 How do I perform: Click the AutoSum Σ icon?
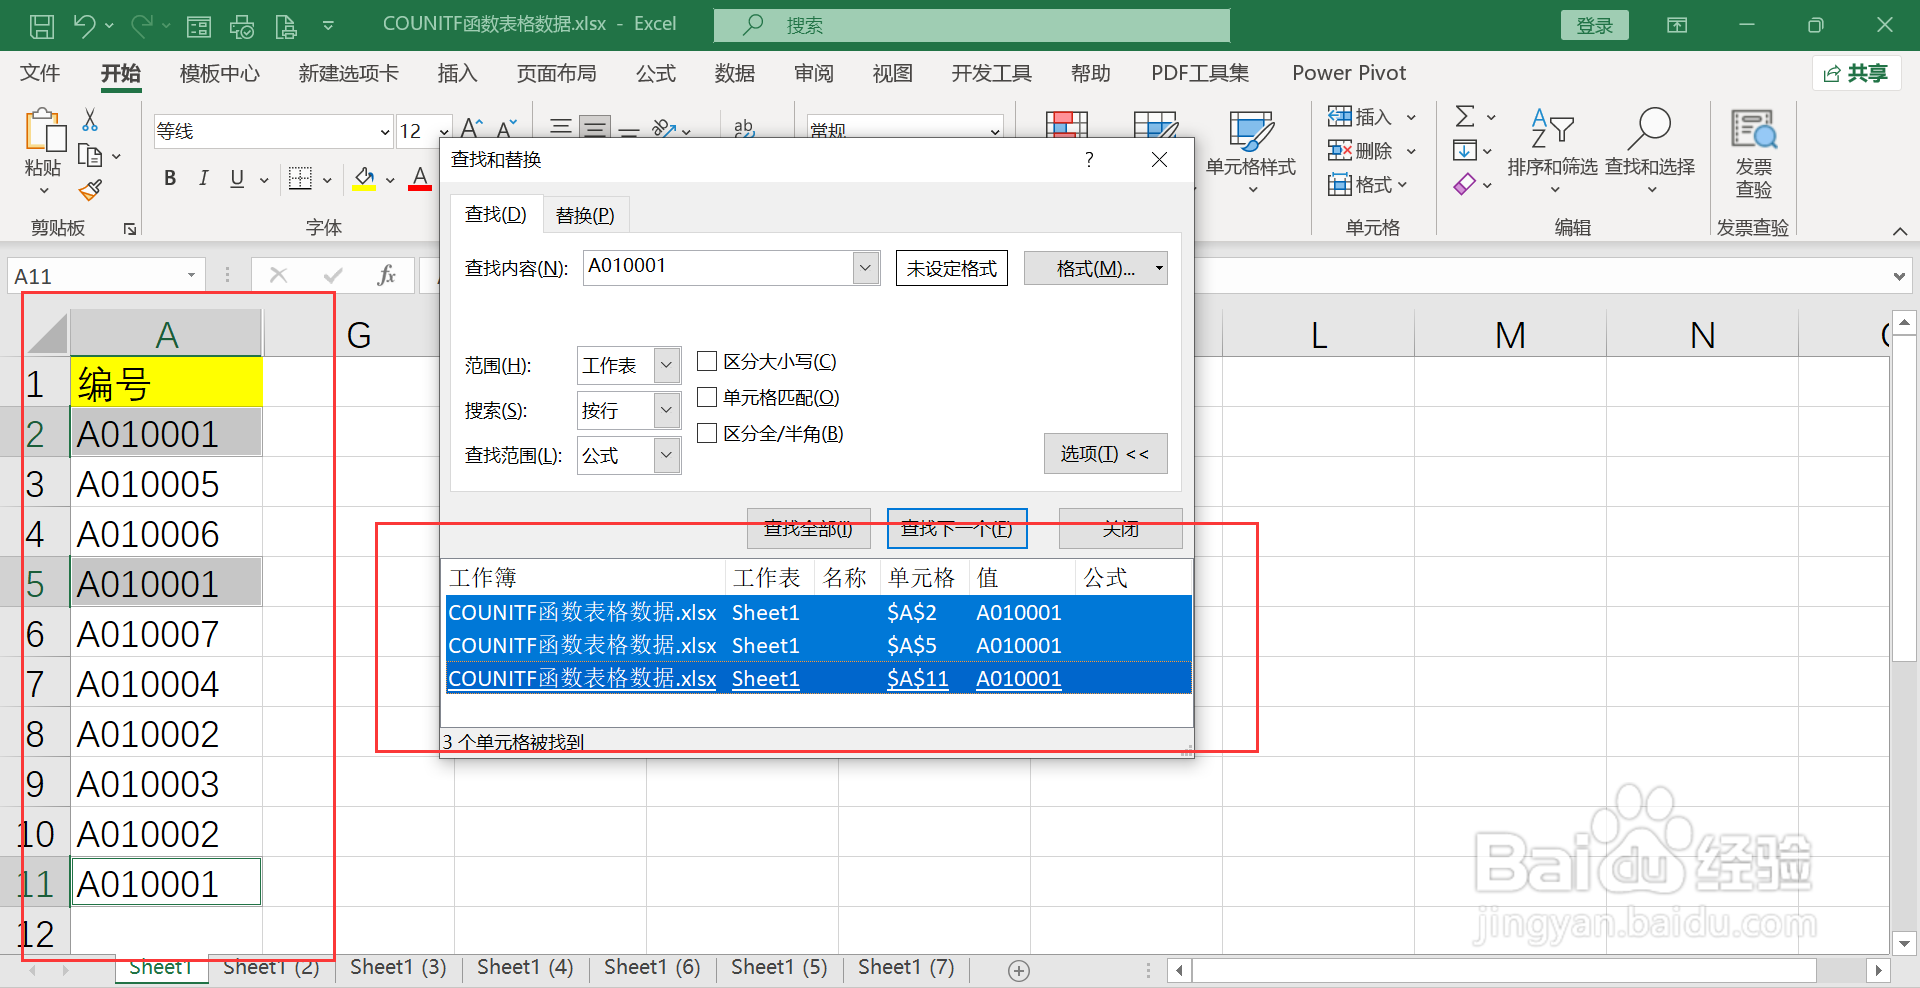pyautogui.click(x=1464, y=116)
